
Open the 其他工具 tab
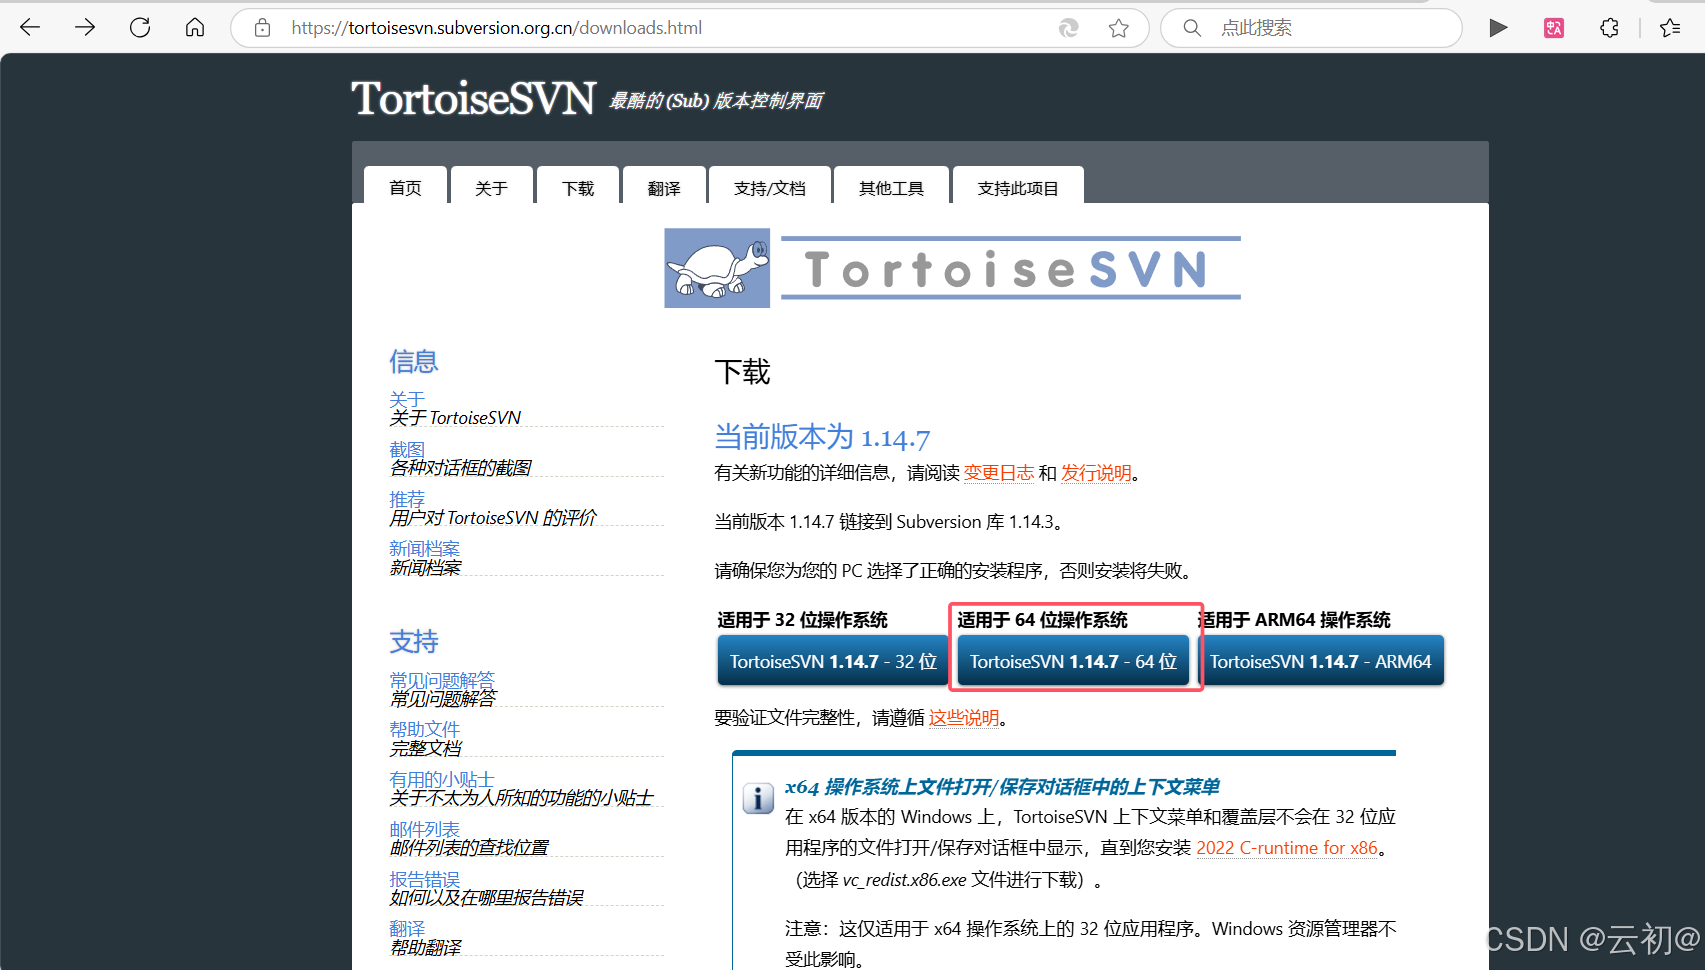click(x=891, y=187)
